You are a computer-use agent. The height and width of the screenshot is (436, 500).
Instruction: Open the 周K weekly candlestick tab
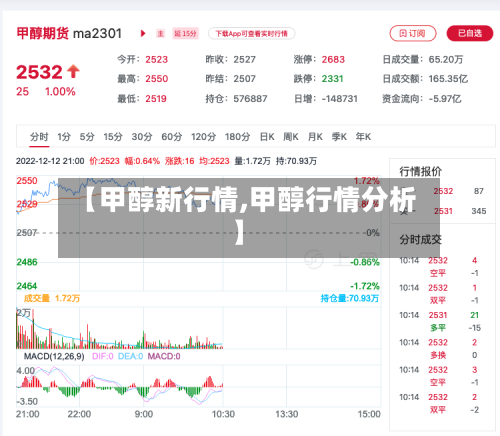pos(291,137)
